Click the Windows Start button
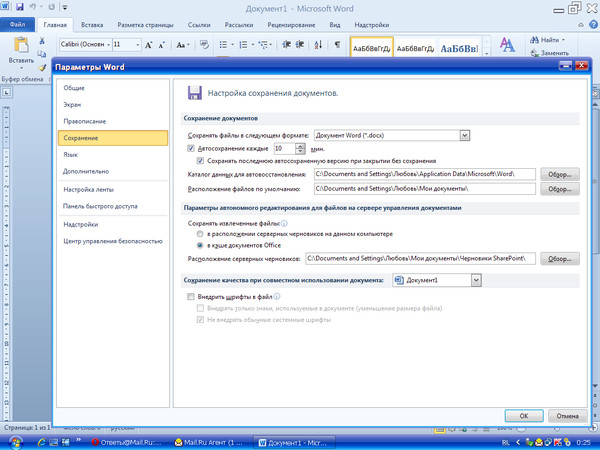 point(16,443)
